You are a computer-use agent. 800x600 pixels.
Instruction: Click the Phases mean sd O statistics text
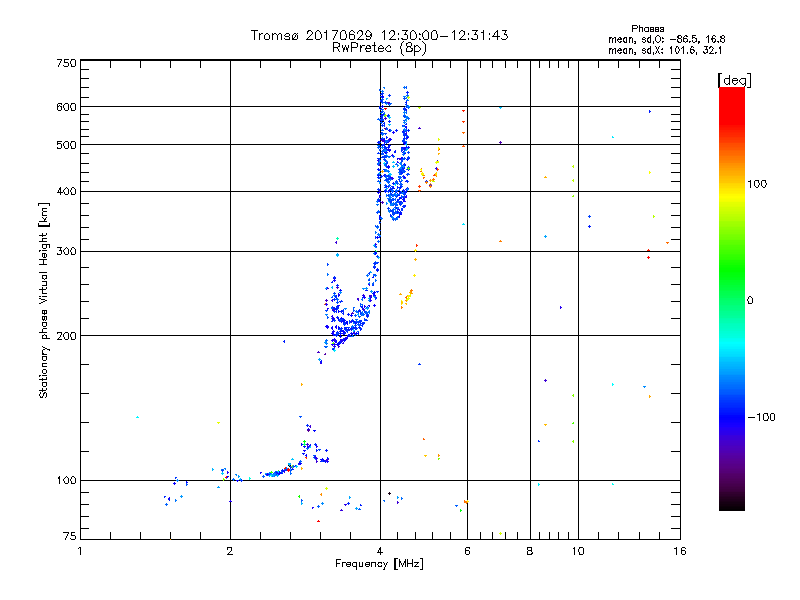pyautogui.click(x=666, y=34)
